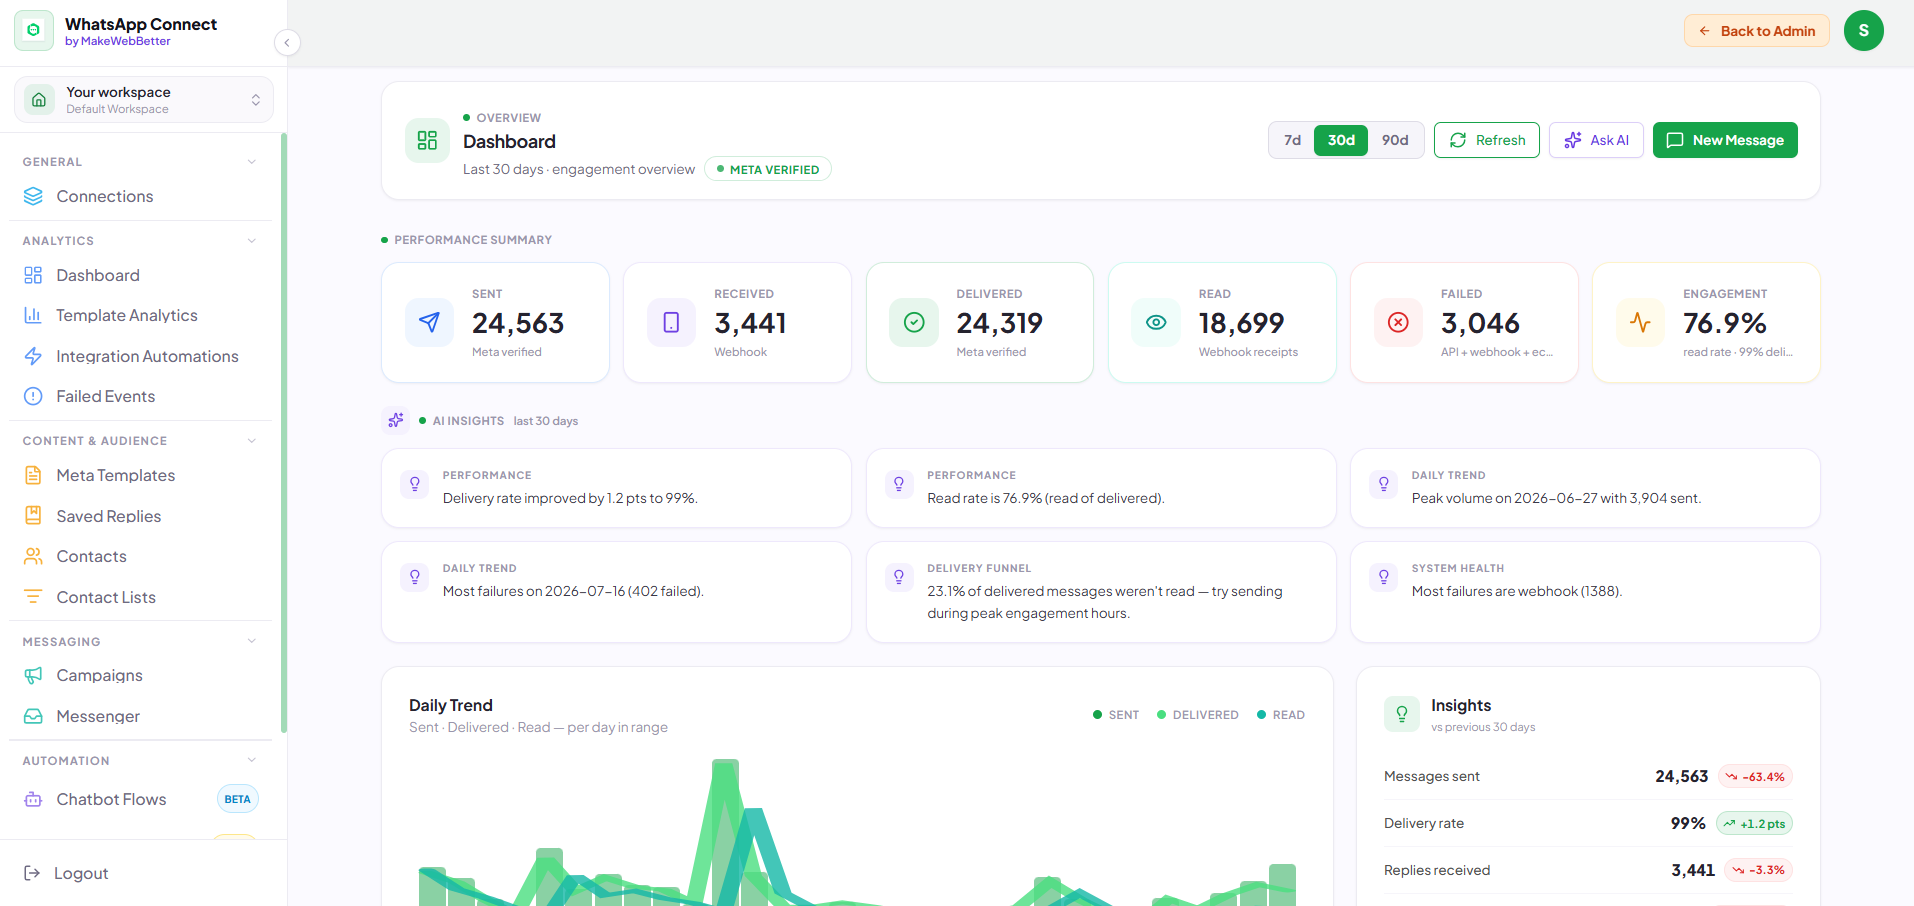
Task: Click the Received phone icon
Action: coord(671,322)
